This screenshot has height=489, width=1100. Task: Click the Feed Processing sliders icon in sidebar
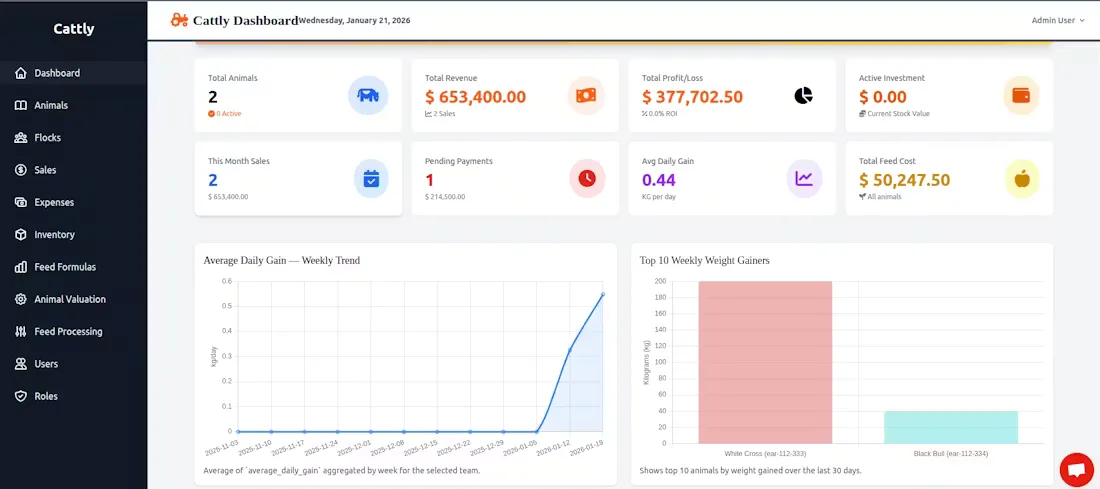tap(21, 331)
